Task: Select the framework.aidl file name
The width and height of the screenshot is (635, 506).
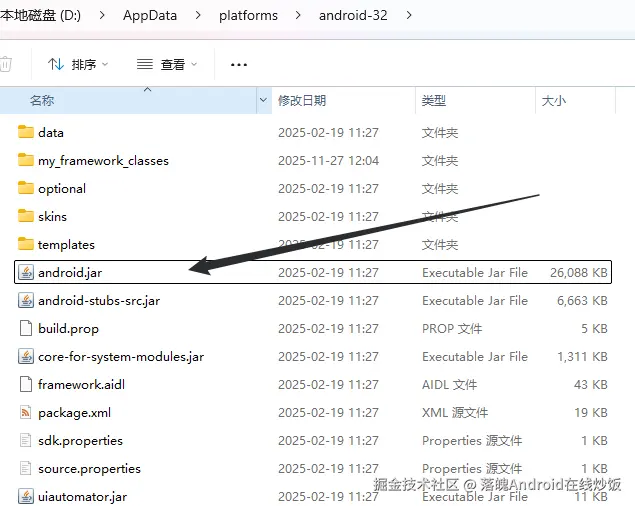Action: click(81, 384)
